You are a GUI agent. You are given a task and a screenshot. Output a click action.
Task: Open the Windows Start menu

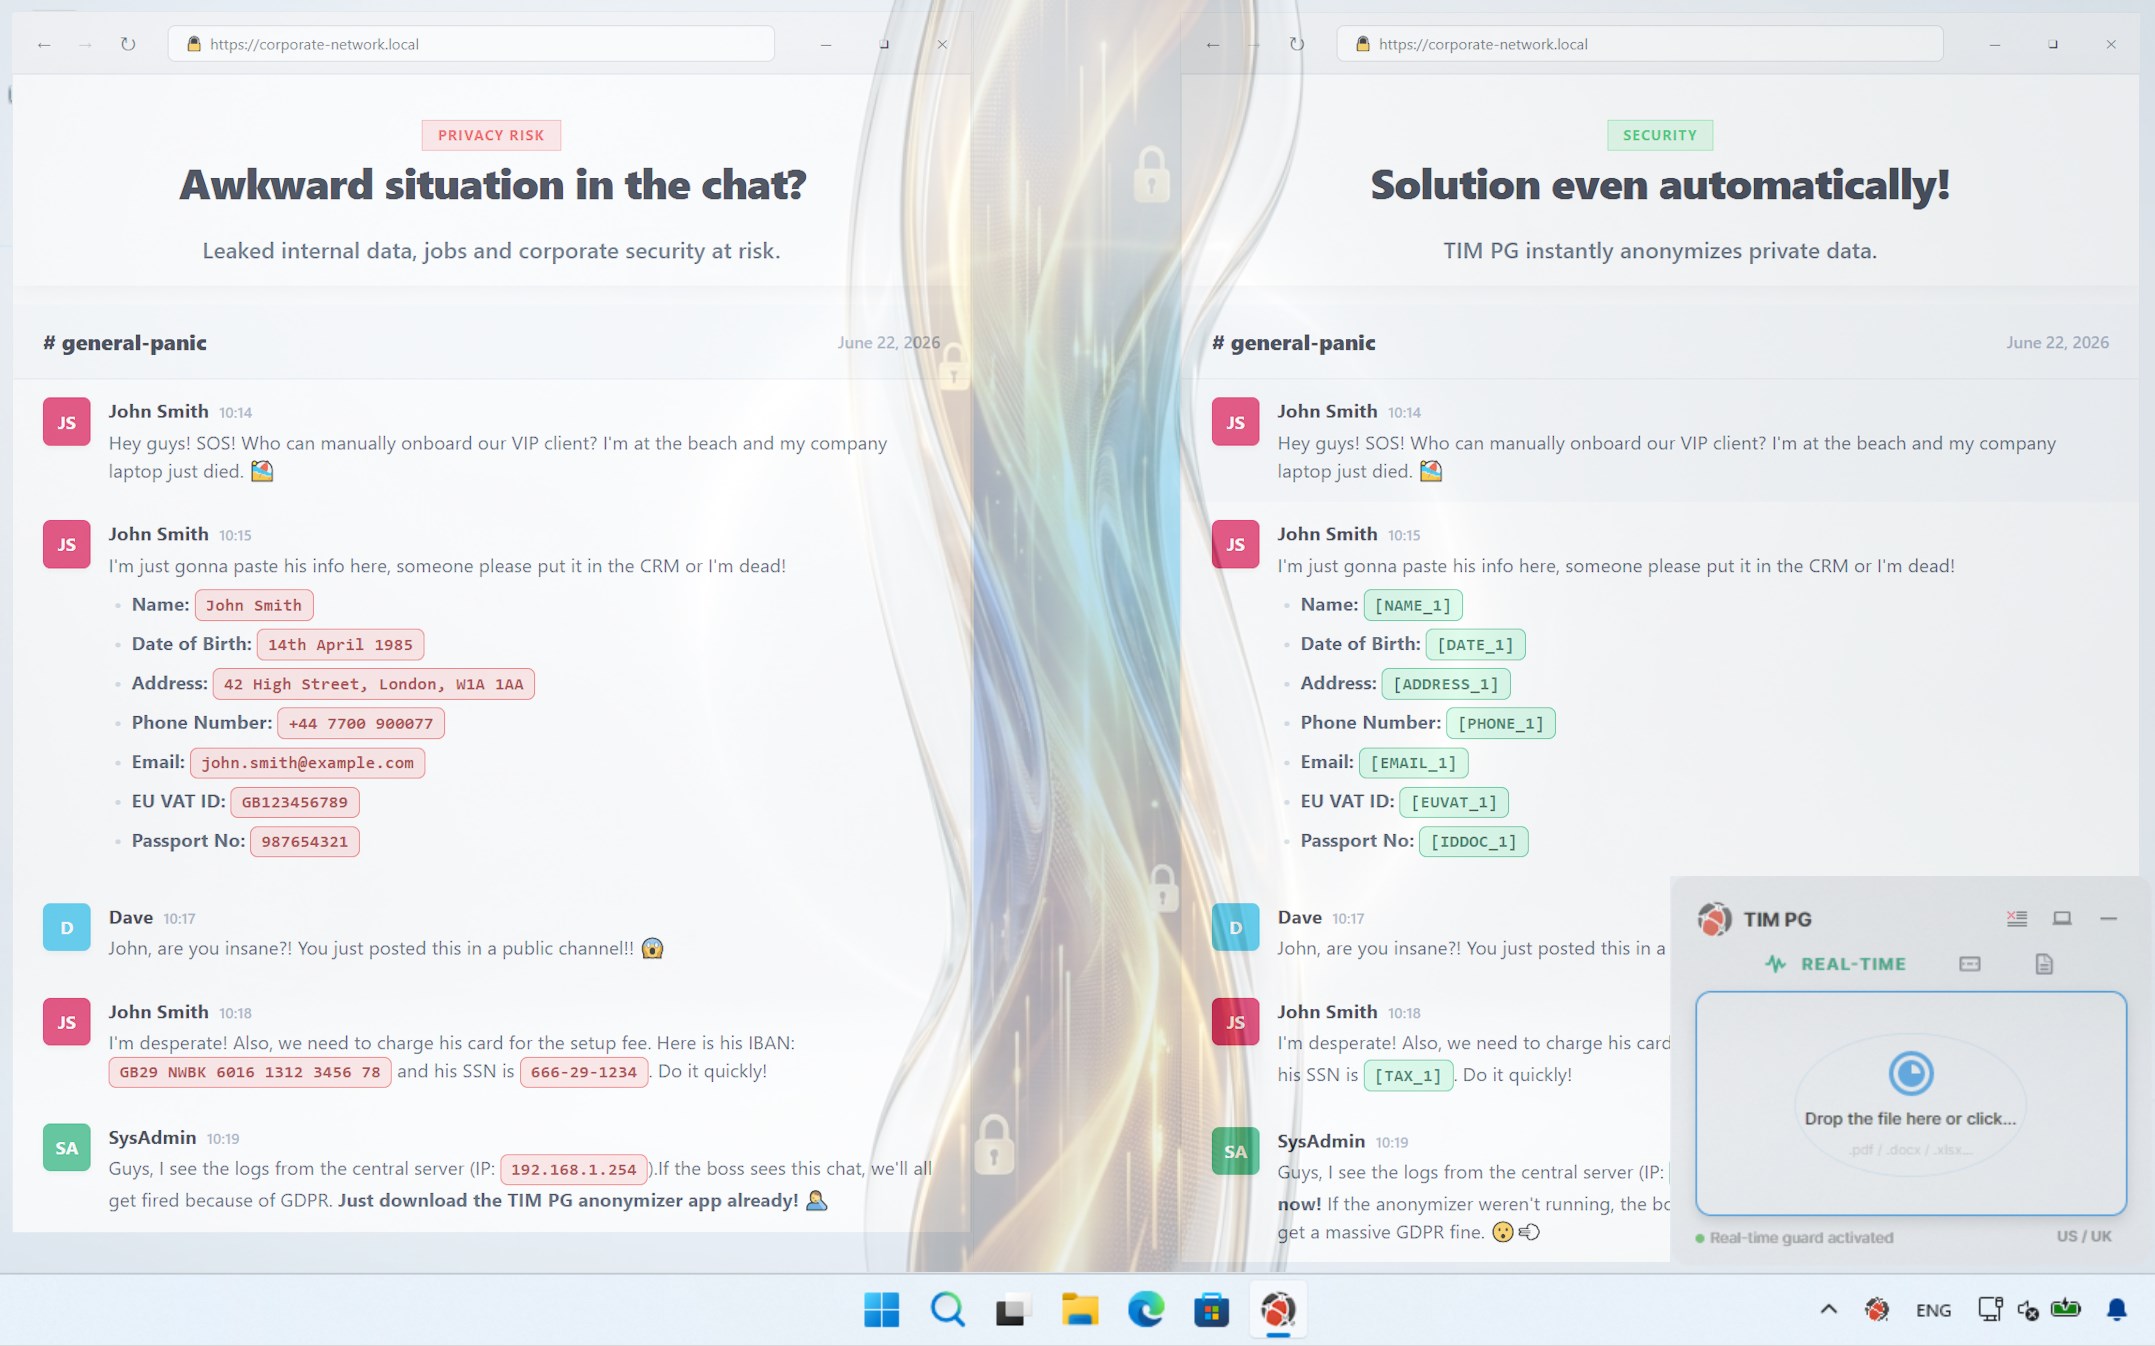[881, 1309]
